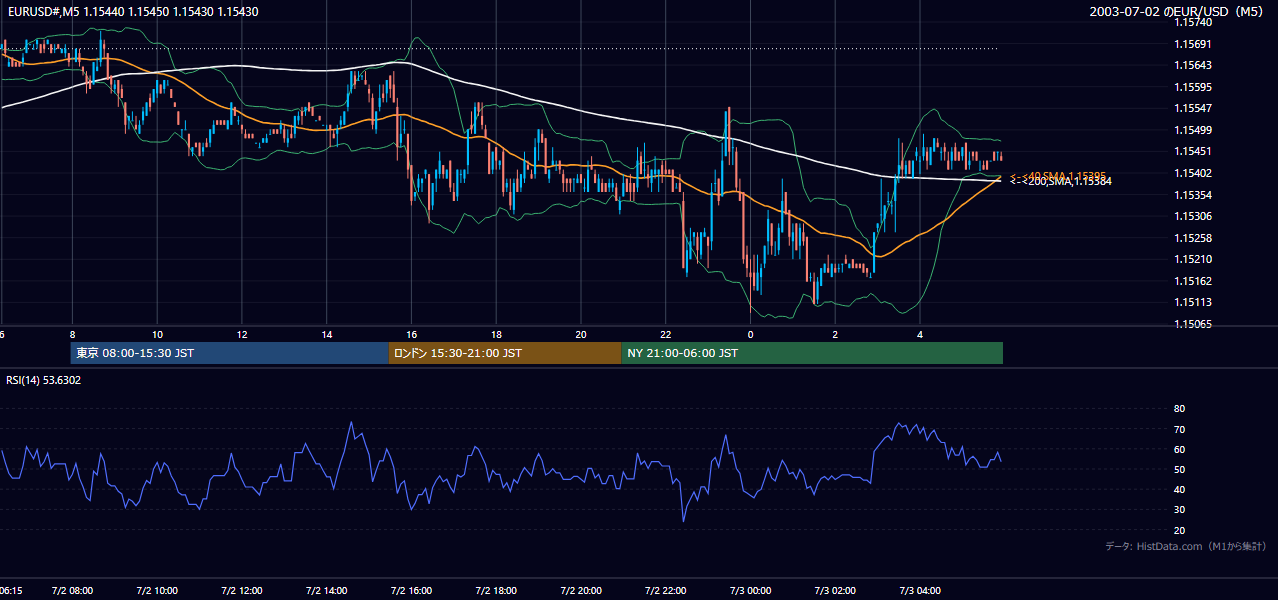Click RSI scale label 70
This screenshot has height=600, width=1278.
point(1179,429)
